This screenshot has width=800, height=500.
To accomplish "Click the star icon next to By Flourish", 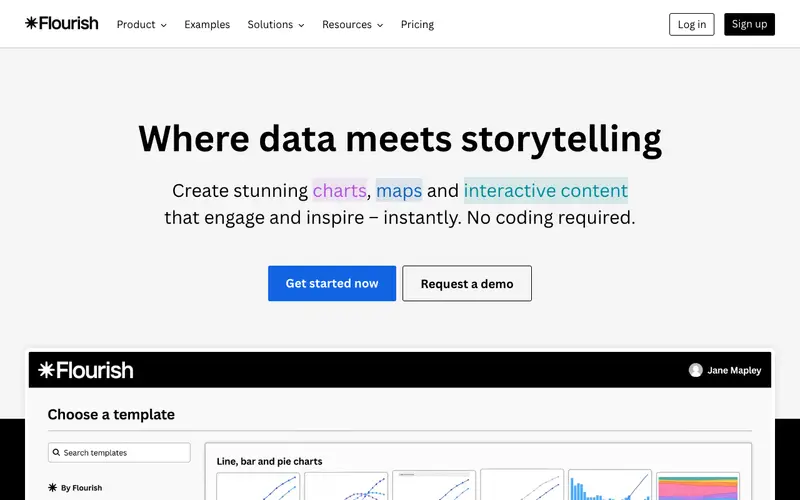I will (x=53, y=488).
